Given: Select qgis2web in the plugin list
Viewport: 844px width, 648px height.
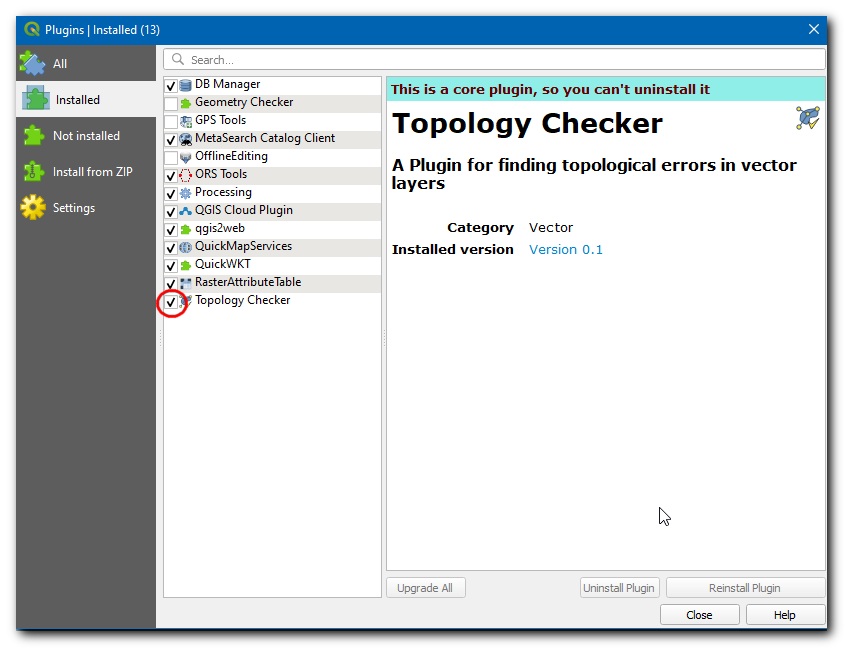Looking at the screenshot, I should click(220, 229).
